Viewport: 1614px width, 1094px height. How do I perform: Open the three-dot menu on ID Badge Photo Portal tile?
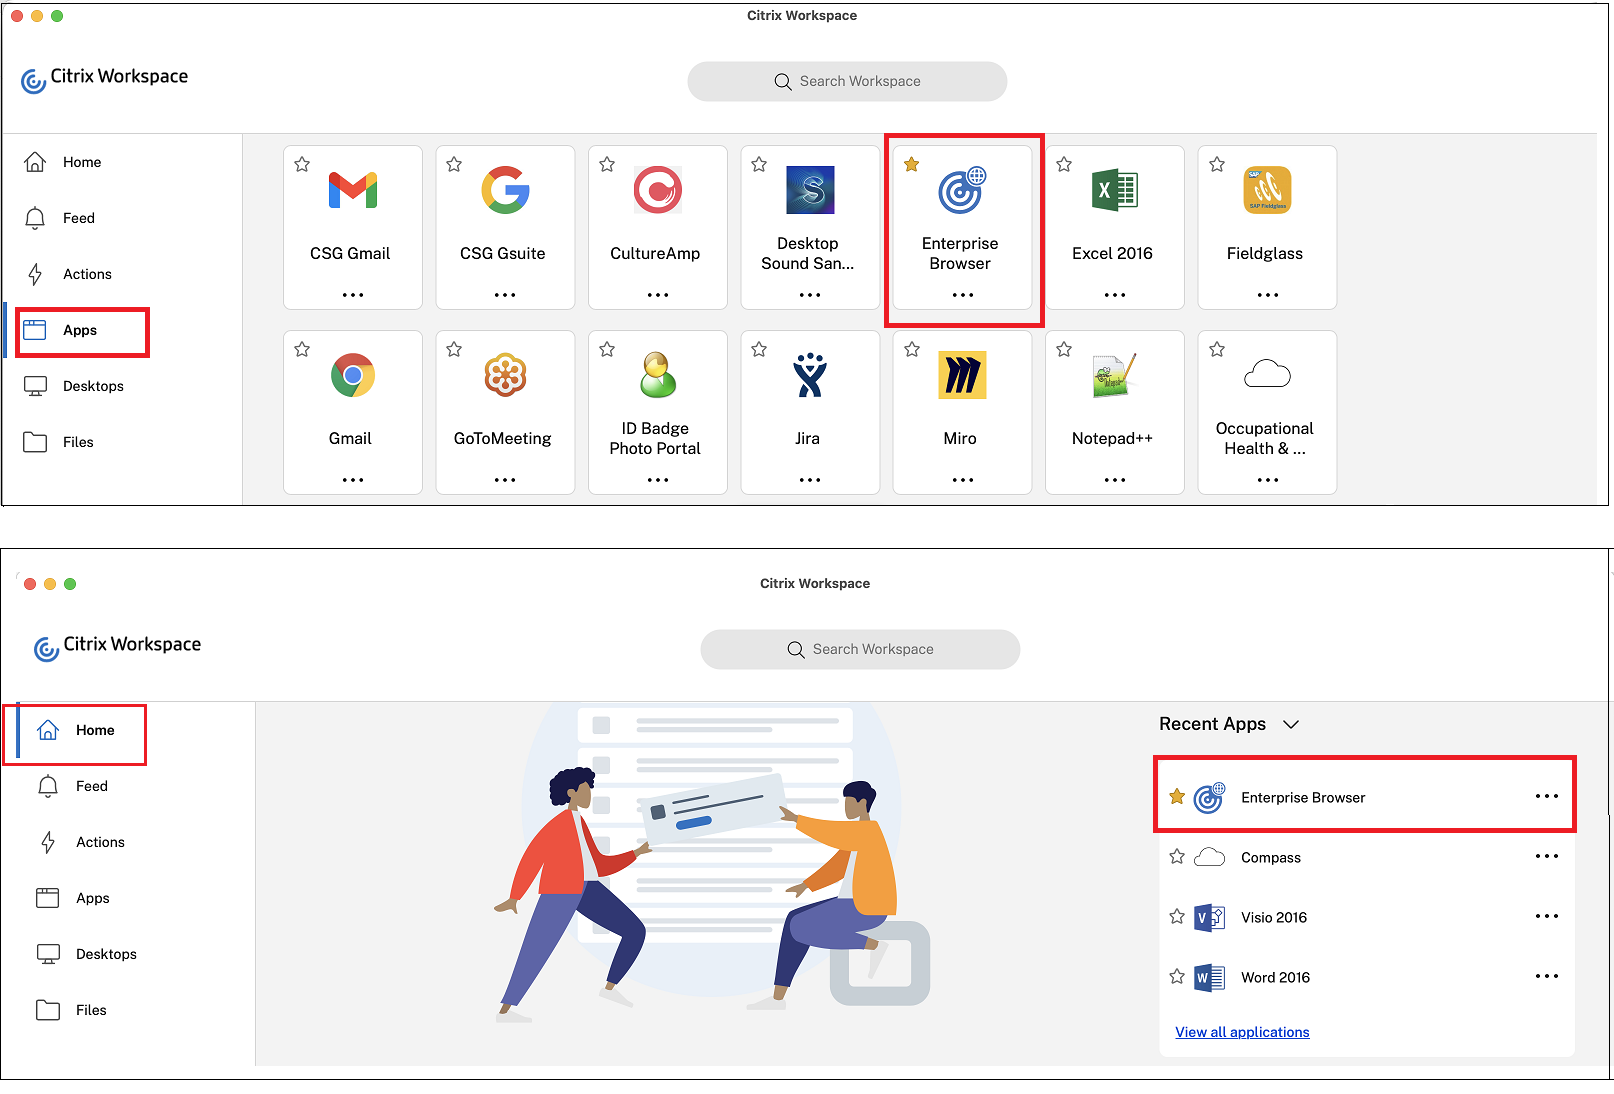657,480
